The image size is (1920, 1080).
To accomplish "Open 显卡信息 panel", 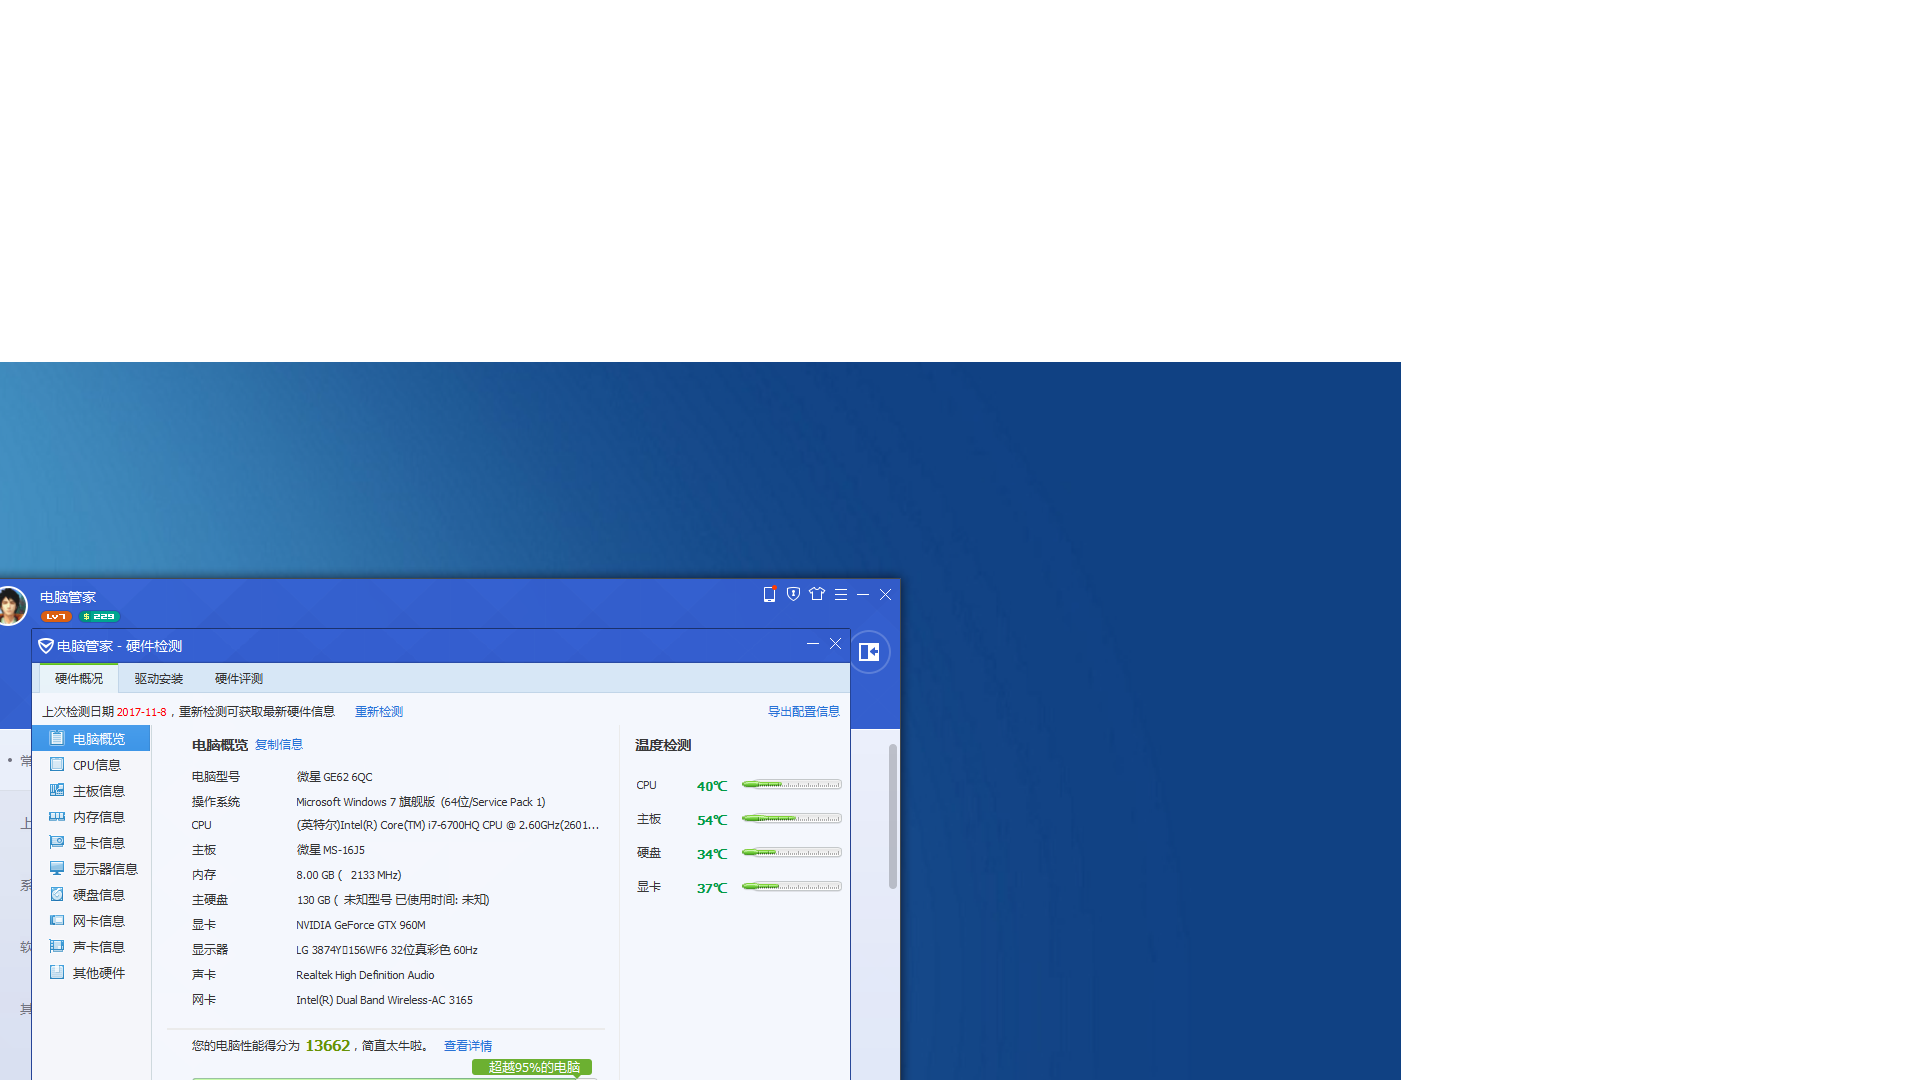I will 99,843.
